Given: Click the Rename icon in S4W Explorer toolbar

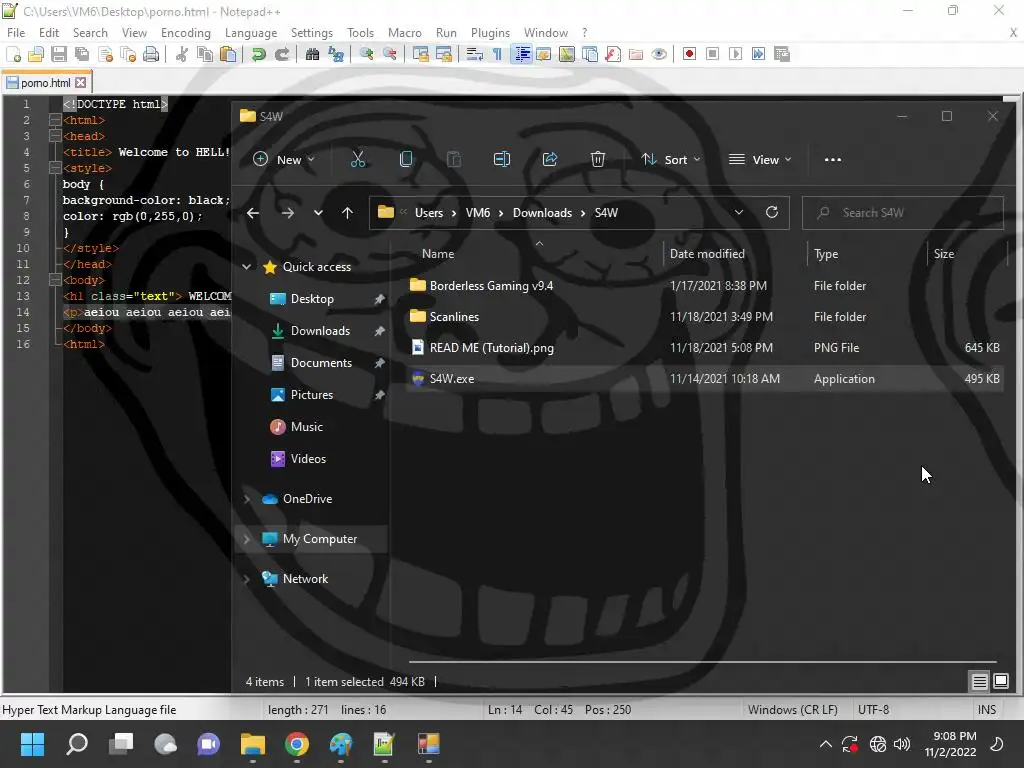Looking at the screenshot, I should [x=502, y=159].
